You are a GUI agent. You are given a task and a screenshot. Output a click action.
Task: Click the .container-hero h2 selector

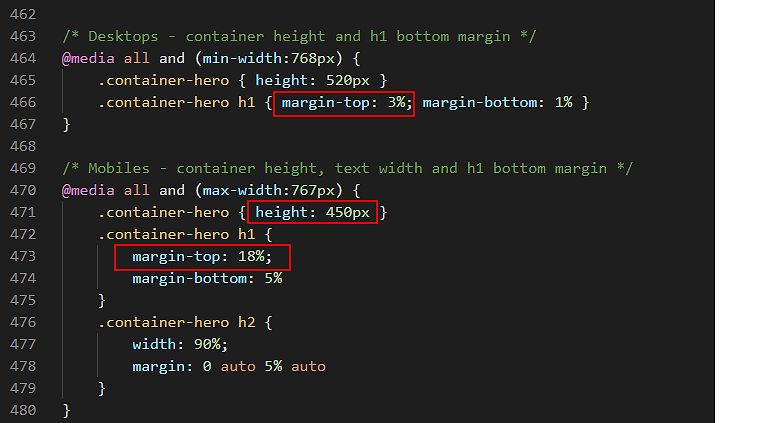(x=177, y=323)
